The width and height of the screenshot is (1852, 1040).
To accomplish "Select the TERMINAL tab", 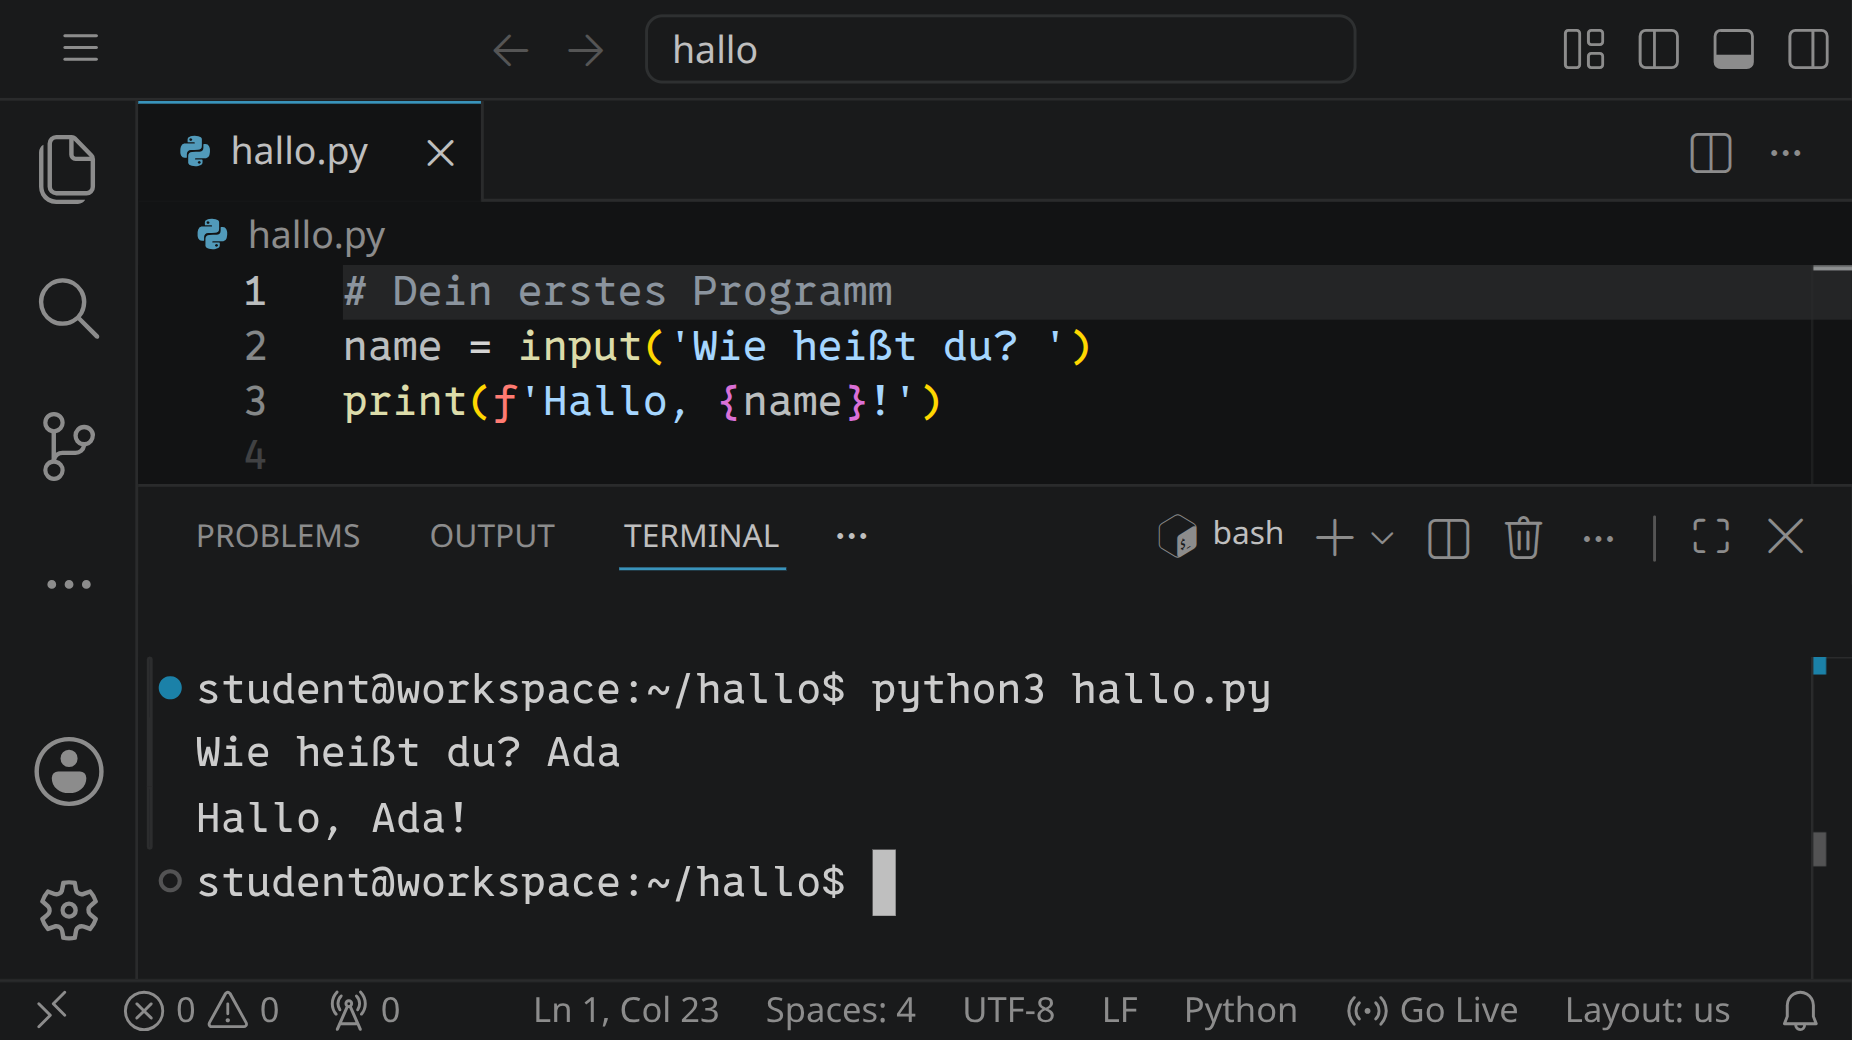I will coord(701,536).
